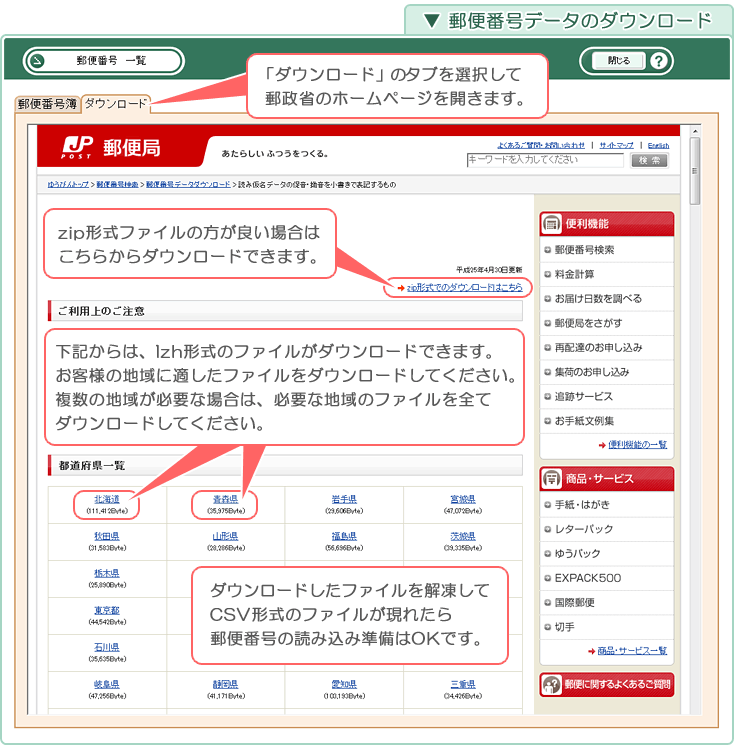Viewport: 735px width, 745px height.
Task: Open zip形式でのダウンロードはこちら link
Action: tap(464, 287)
